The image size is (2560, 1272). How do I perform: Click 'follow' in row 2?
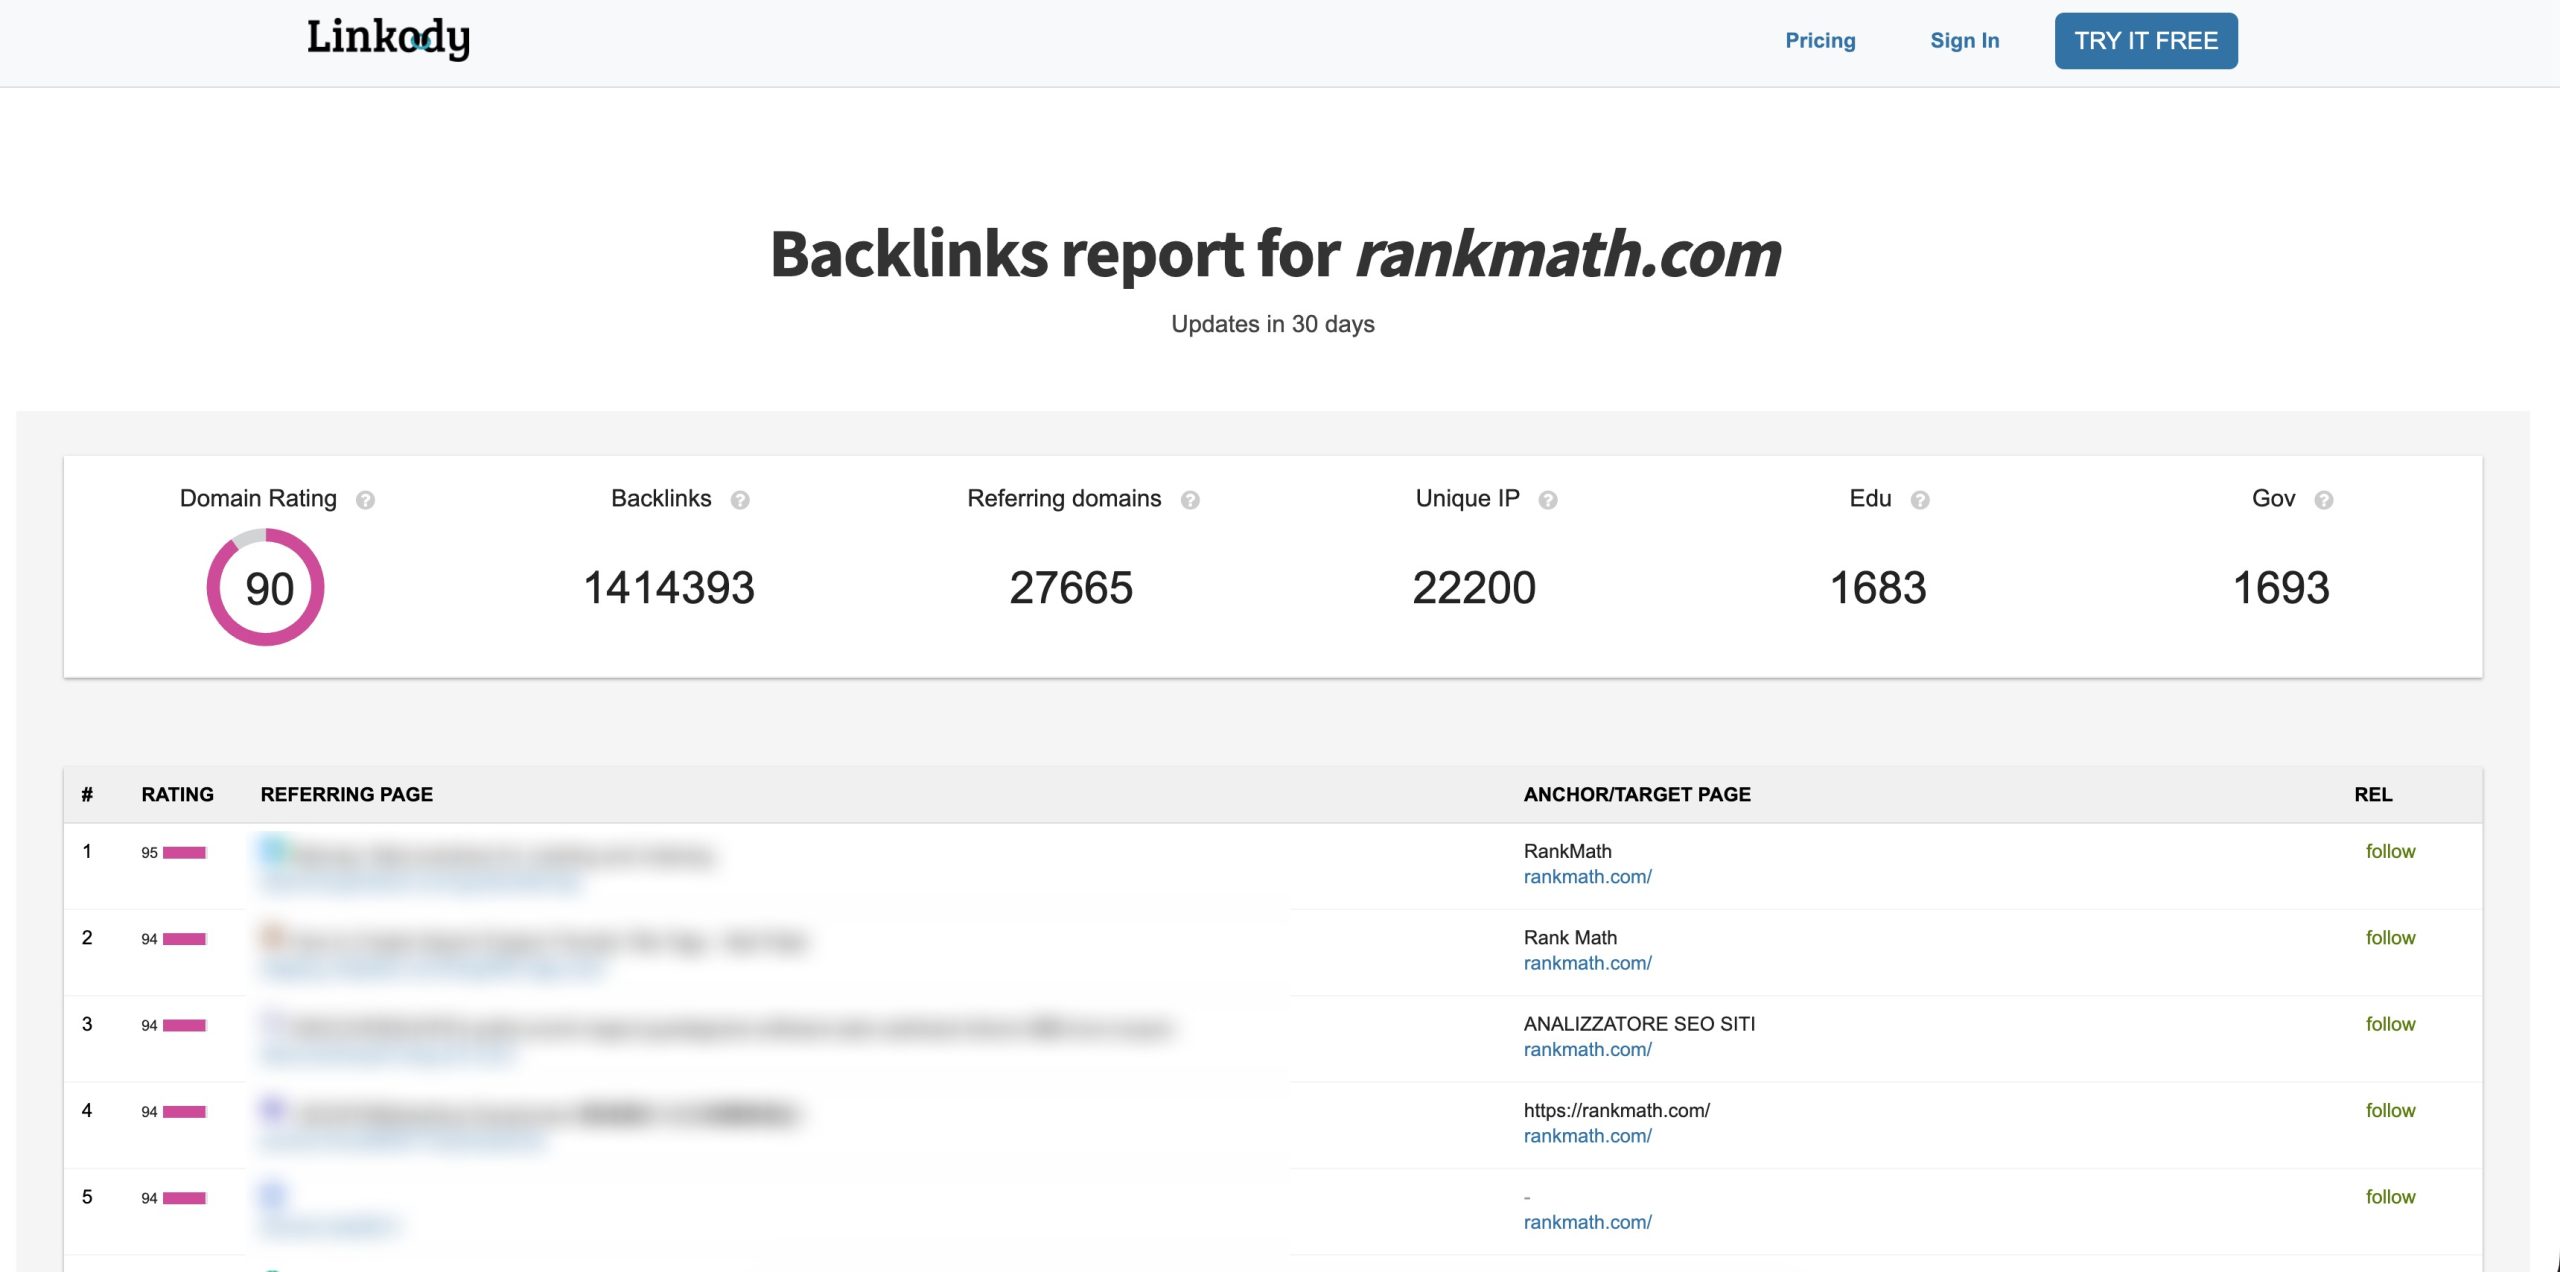coord(2390,938)
